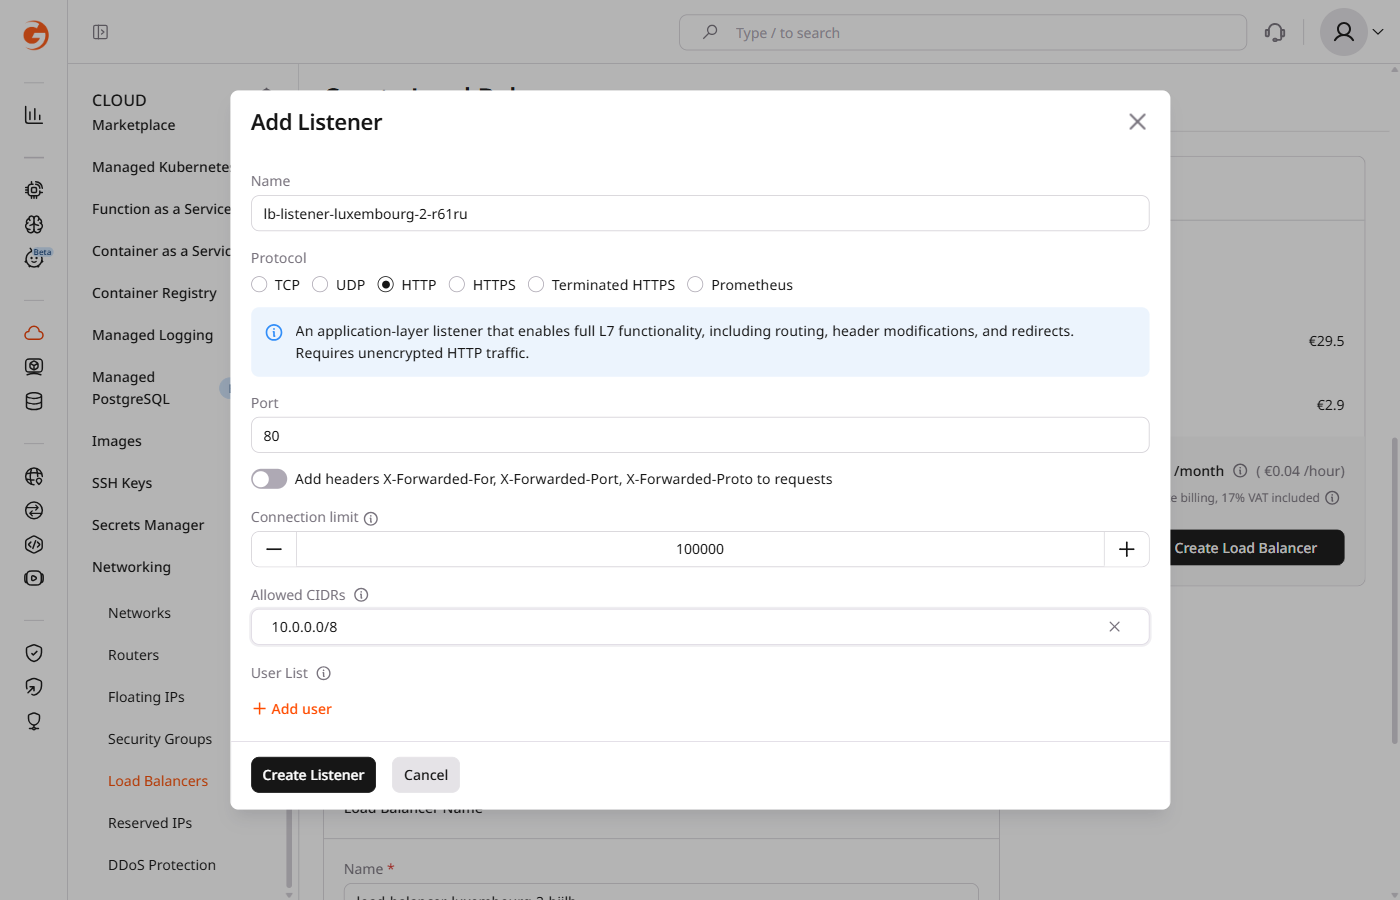Open Managed Logging menu item
The image size is (1400, 900).
click(x=152, y=335)
